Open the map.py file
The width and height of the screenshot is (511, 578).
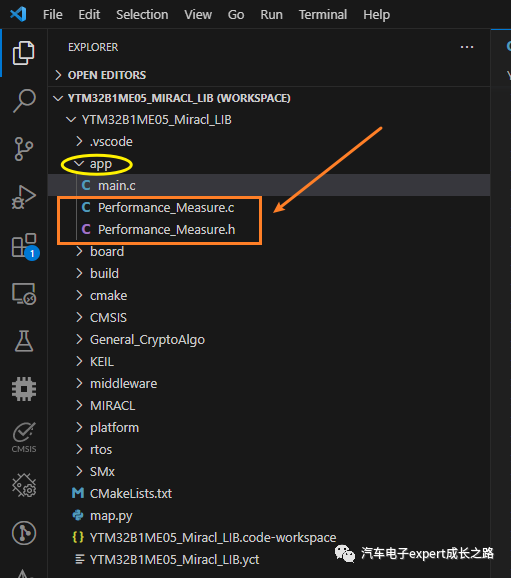(269, 515)
